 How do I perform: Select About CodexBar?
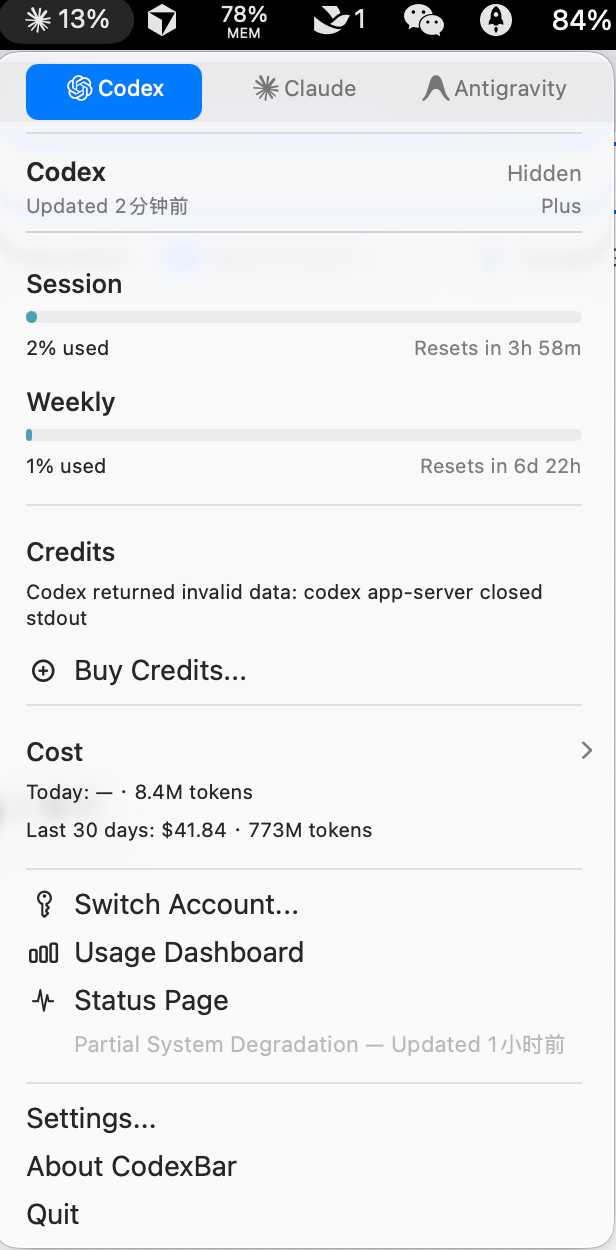pyautogui.click(x=132, y=1166)
